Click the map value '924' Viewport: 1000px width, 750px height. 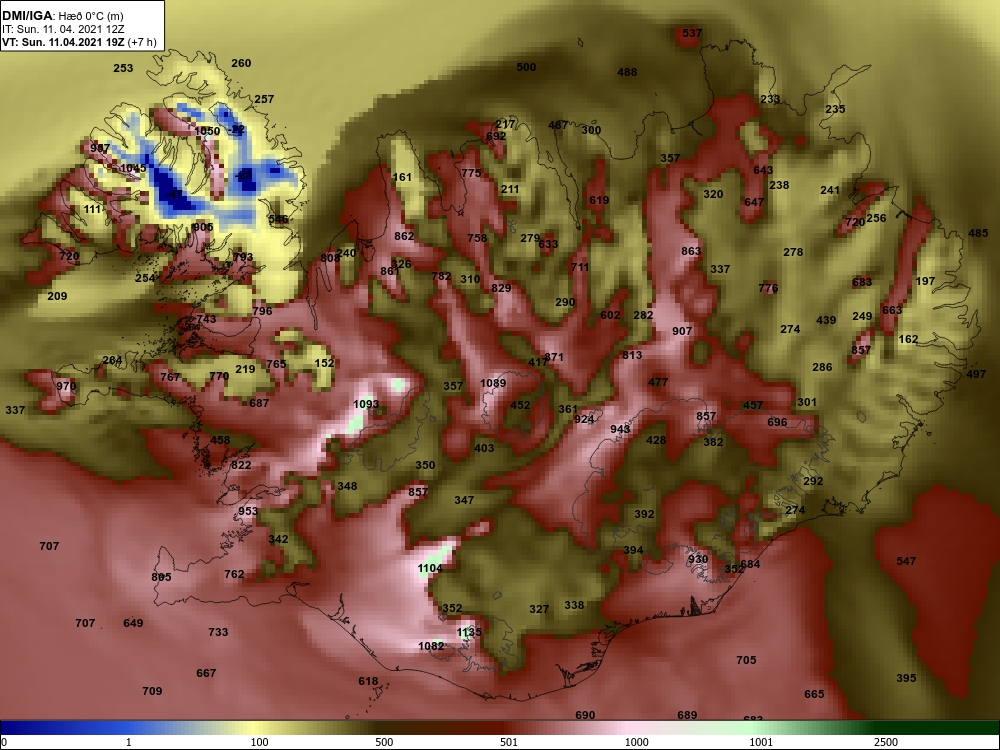tap(584, 419)
